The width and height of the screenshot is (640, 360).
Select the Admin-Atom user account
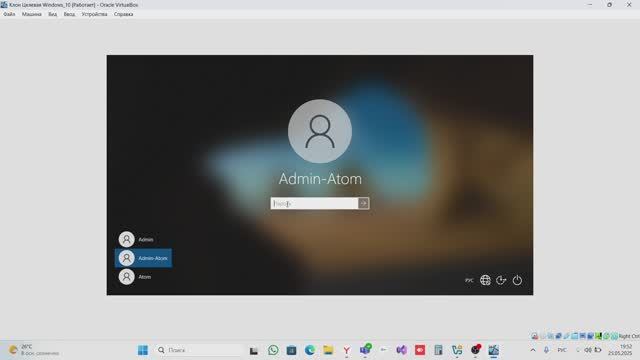[143, 258]
